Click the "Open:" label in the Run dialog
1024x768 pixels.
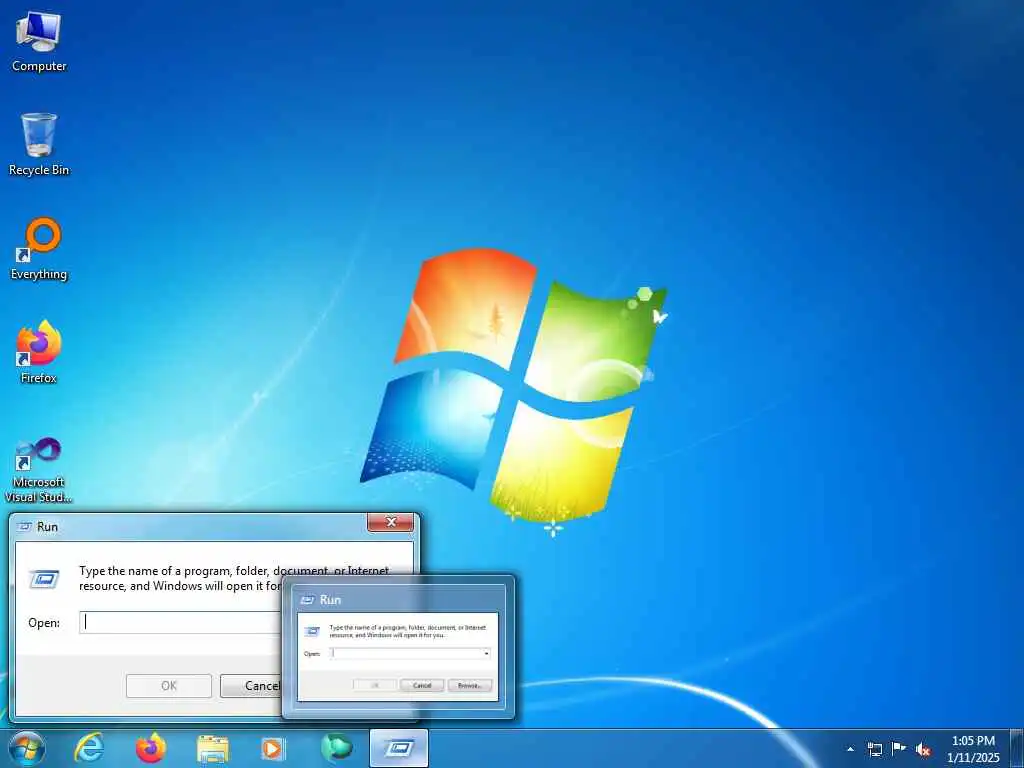(44, 623)
